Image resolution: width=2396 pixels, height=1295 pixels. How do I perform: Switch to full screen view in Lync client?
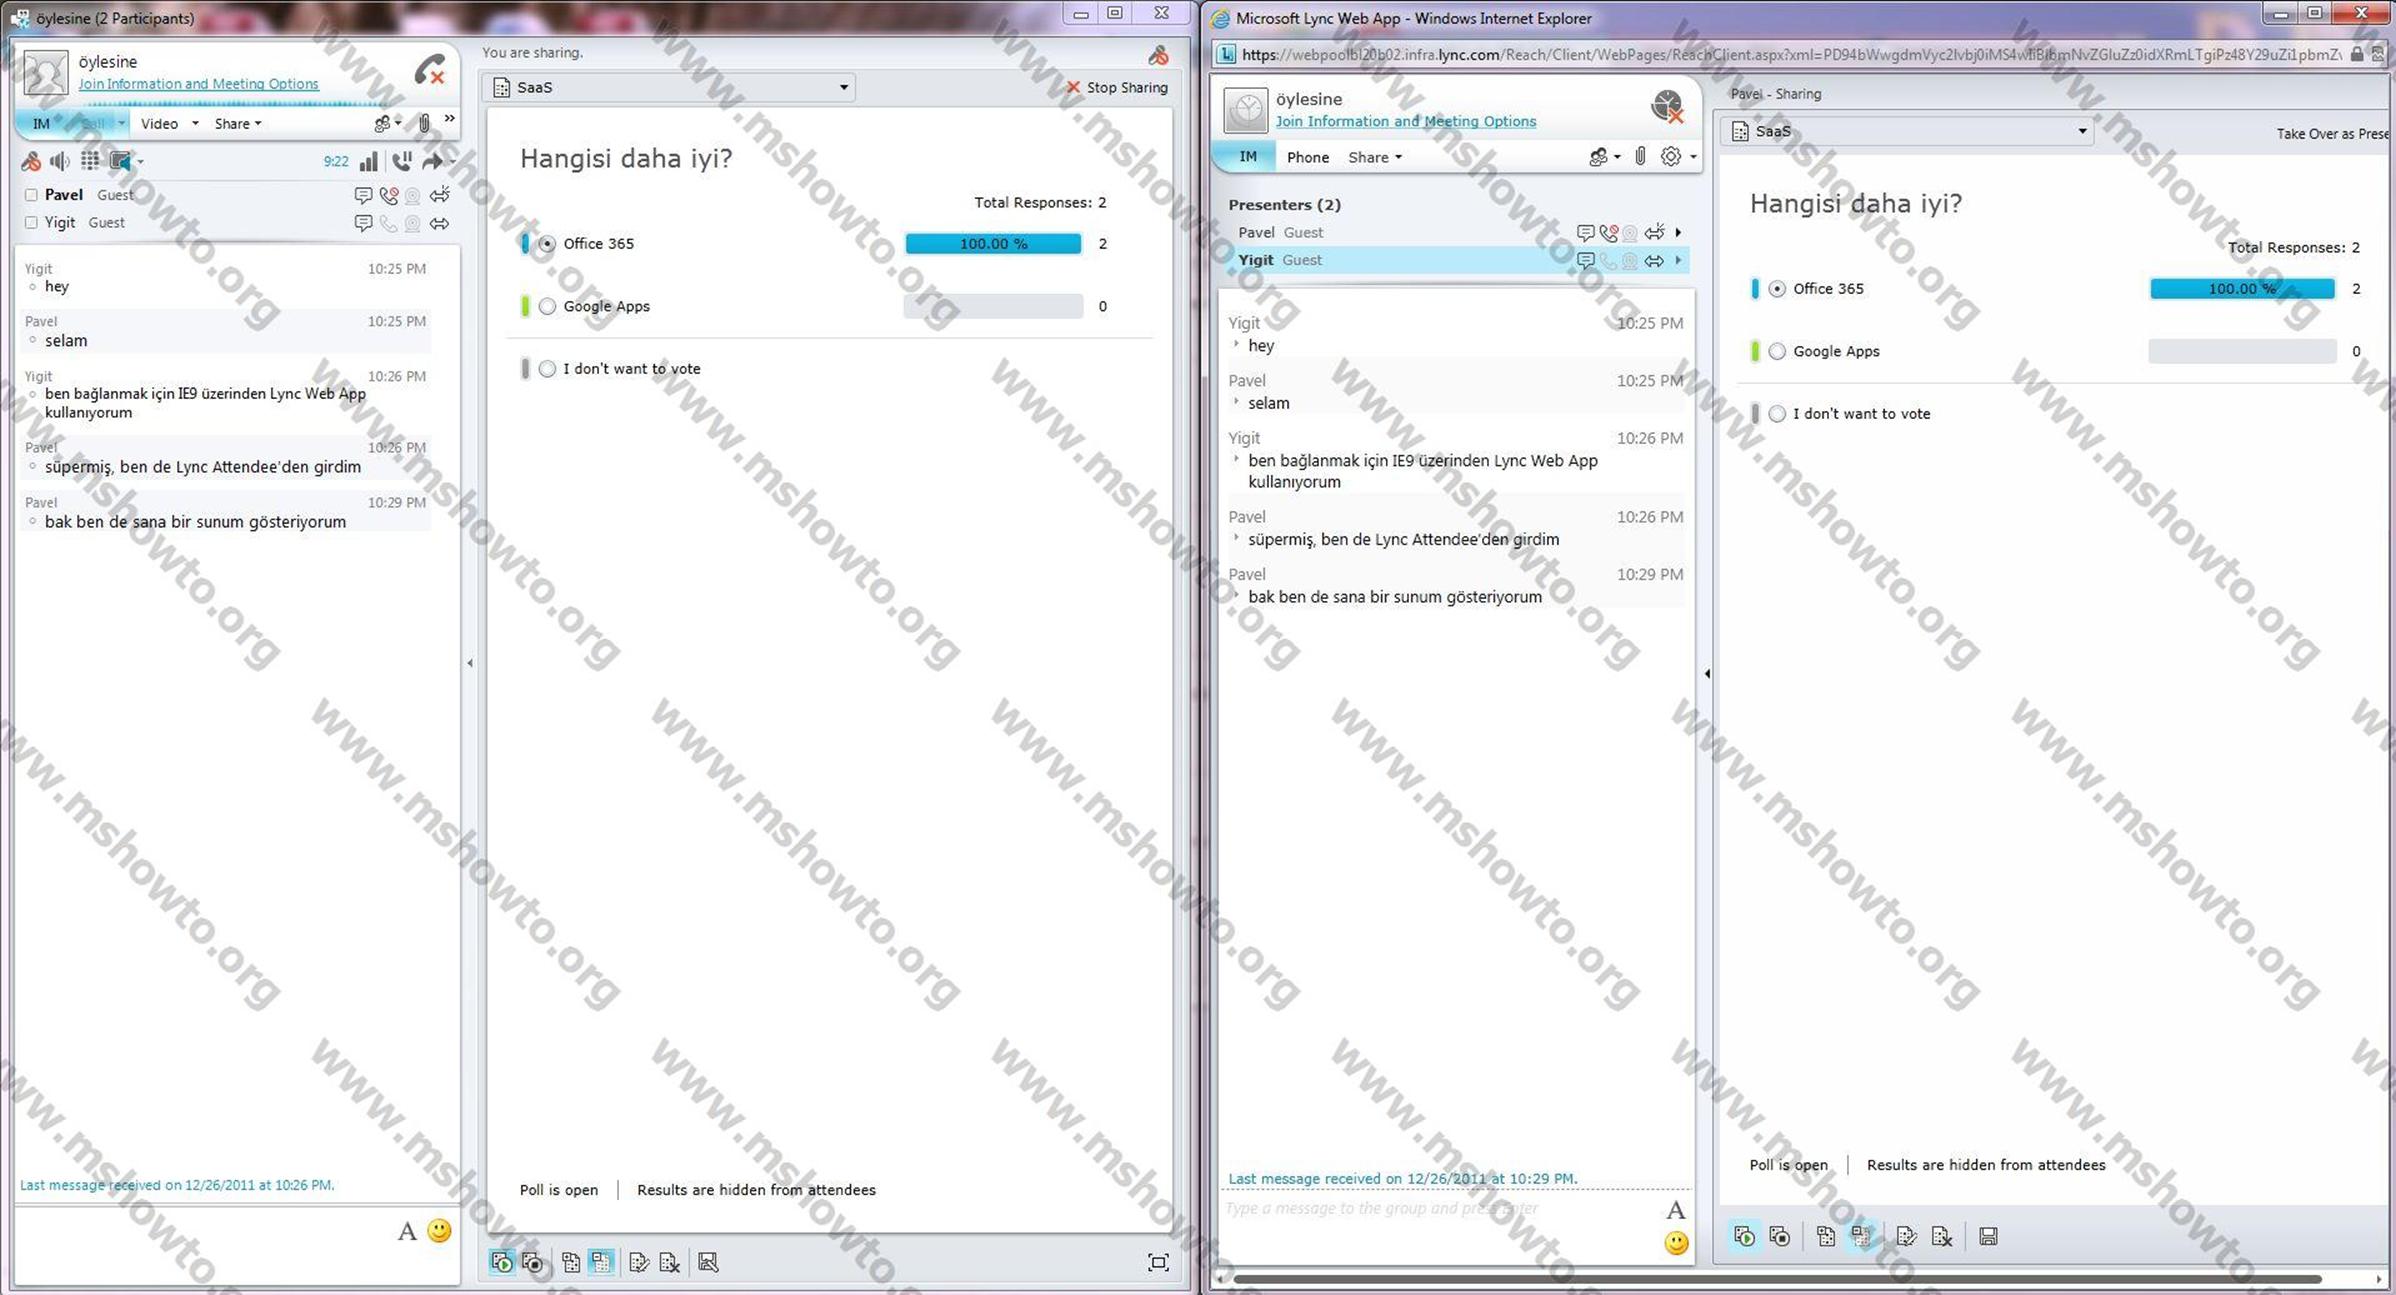(x=1158, y=1262)
